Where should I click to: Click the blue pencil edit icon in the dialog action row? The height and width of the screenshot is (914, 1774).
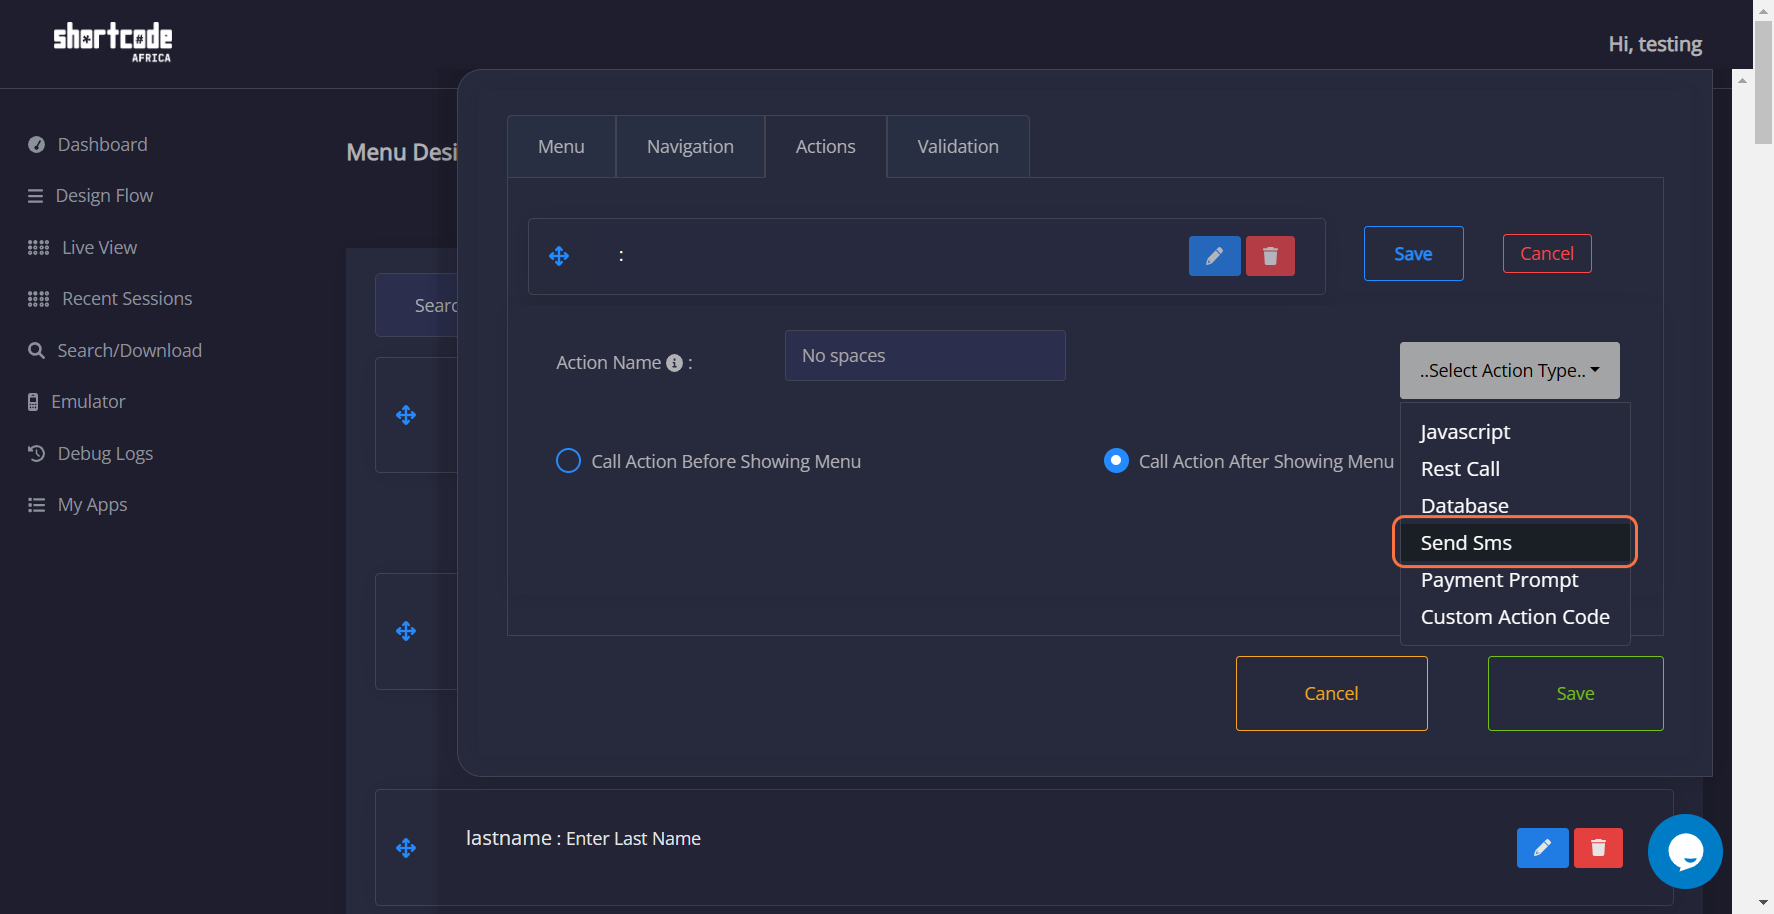click(x=1214, y=256)
